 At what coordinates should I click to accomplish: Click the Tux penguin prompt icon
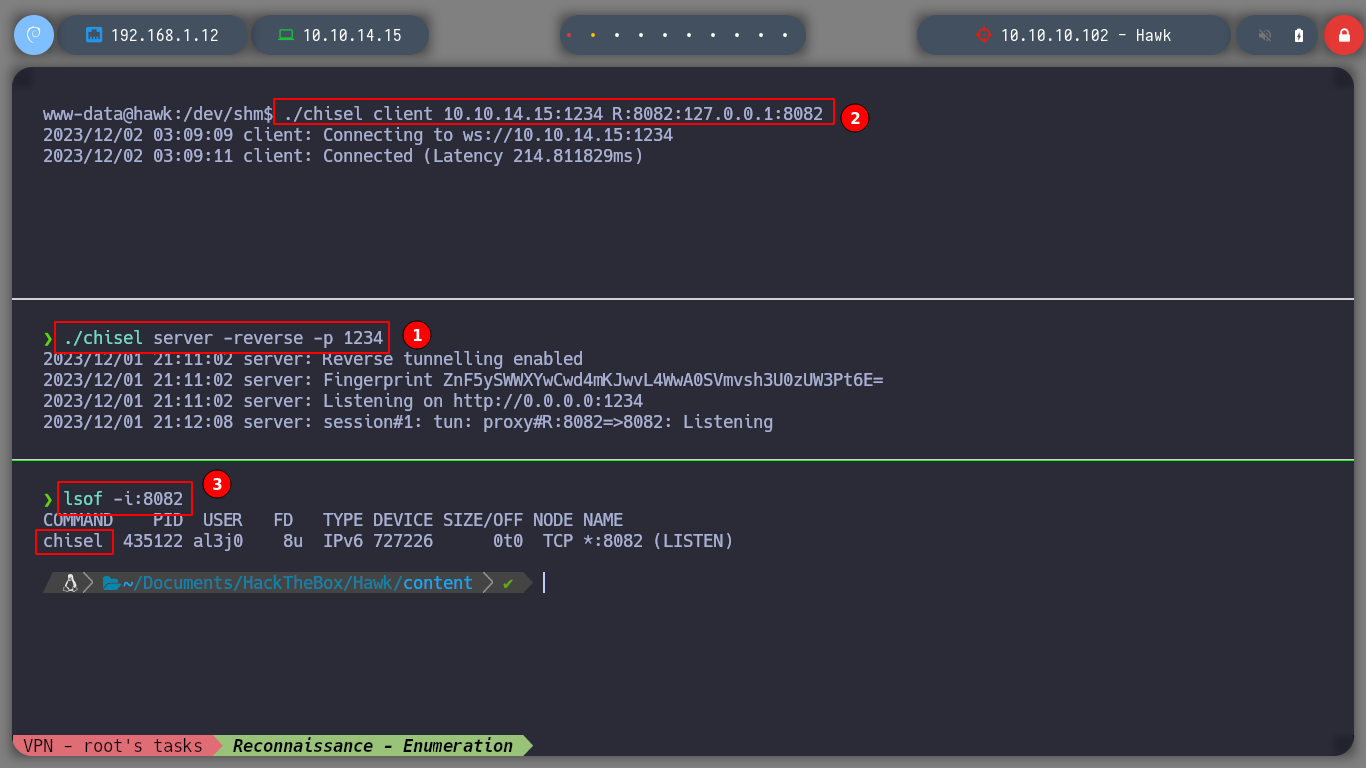pyautogui.click(x=70, y=583)
